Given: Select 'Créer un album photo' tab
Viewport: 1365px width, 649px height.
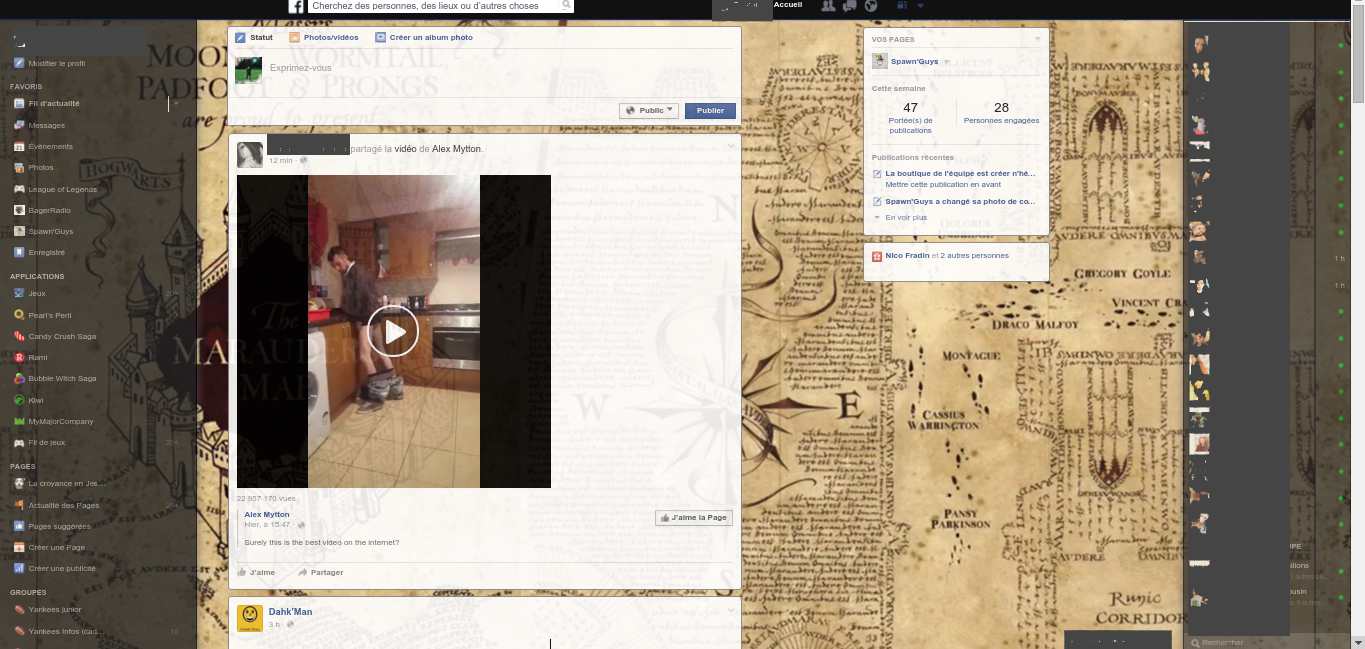Looking at the screenshot, I should click(x=424, y=37).
